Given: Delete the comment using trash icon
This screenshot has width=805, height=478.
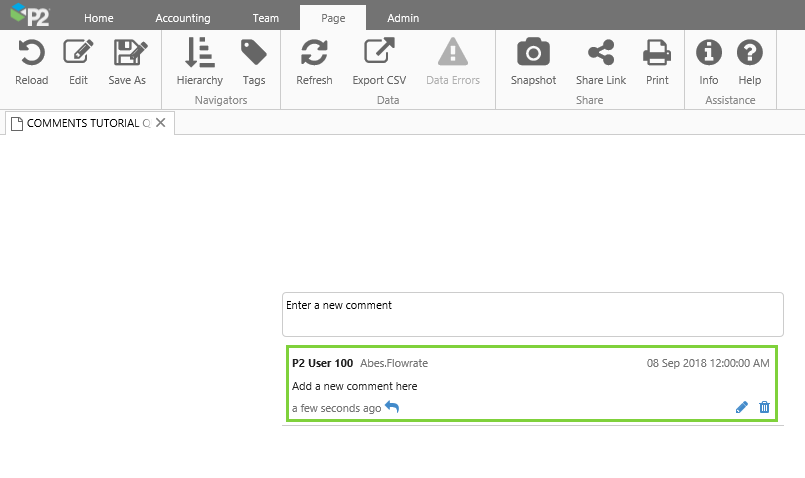Looking at the screenshot, I should (x=765, y=407).
